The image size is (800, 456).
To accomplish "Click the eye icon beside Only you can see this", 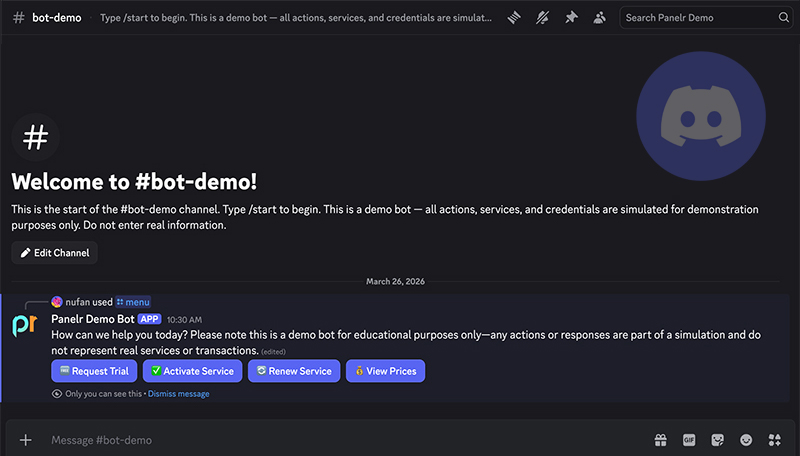I will (x=57, y=394).
